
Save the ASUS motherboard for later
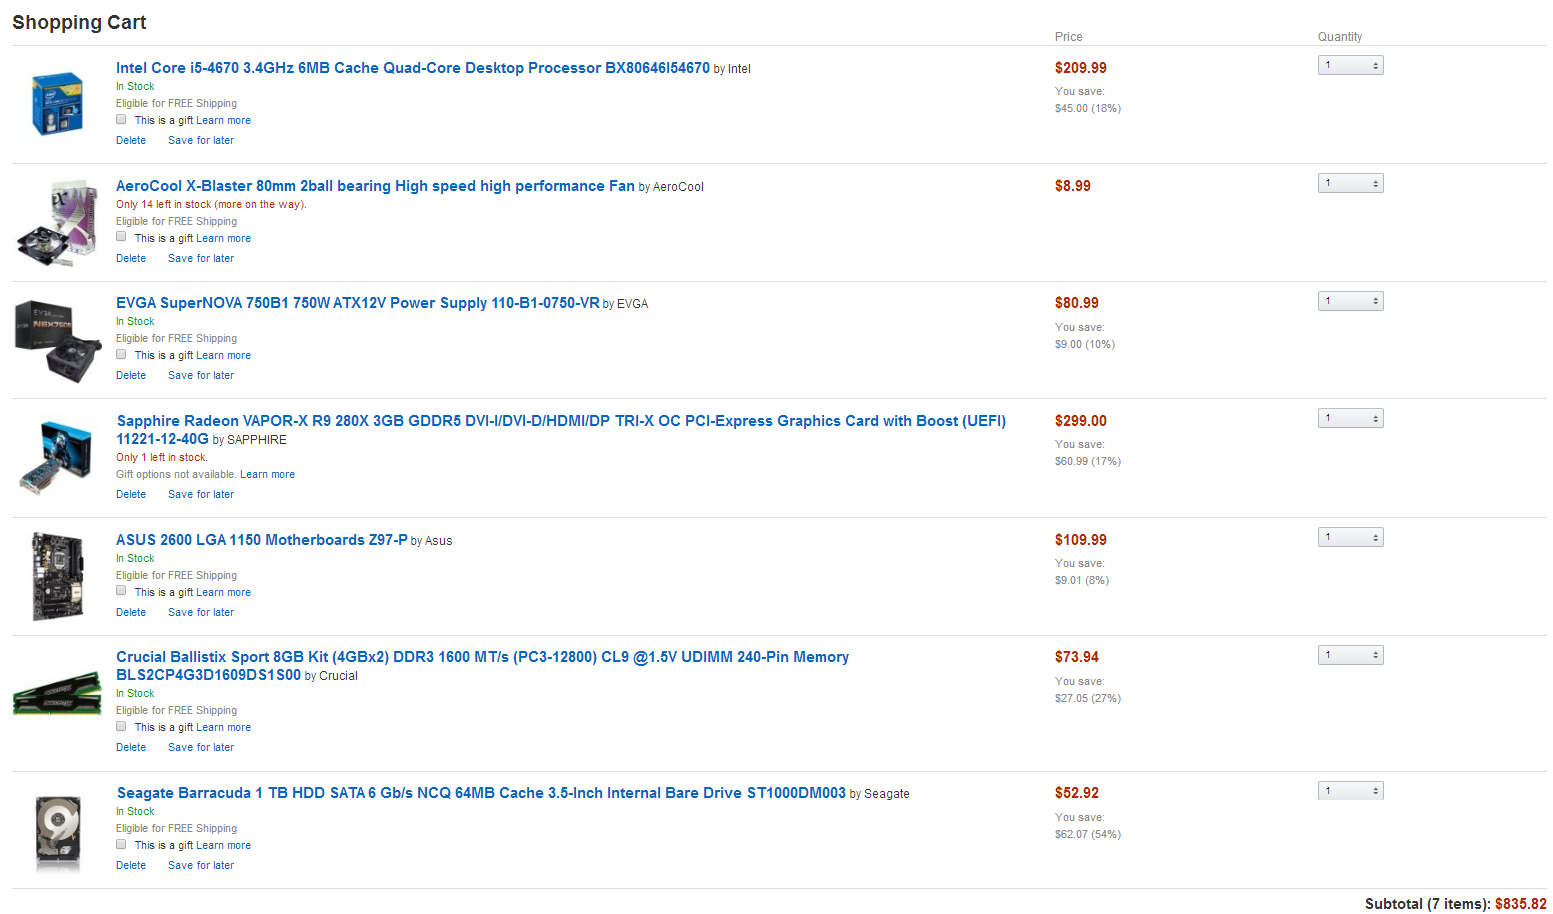click(x=201, y=612)
